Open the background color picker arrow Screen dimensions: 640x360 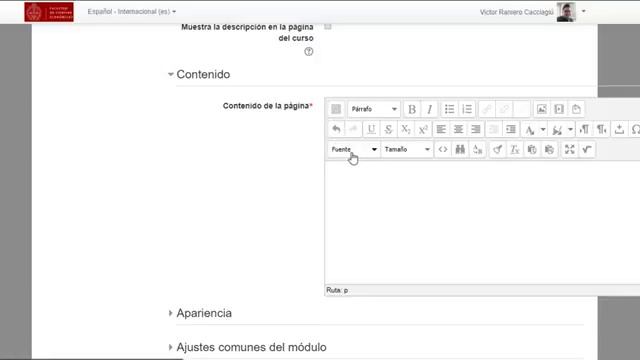point(570,129)
